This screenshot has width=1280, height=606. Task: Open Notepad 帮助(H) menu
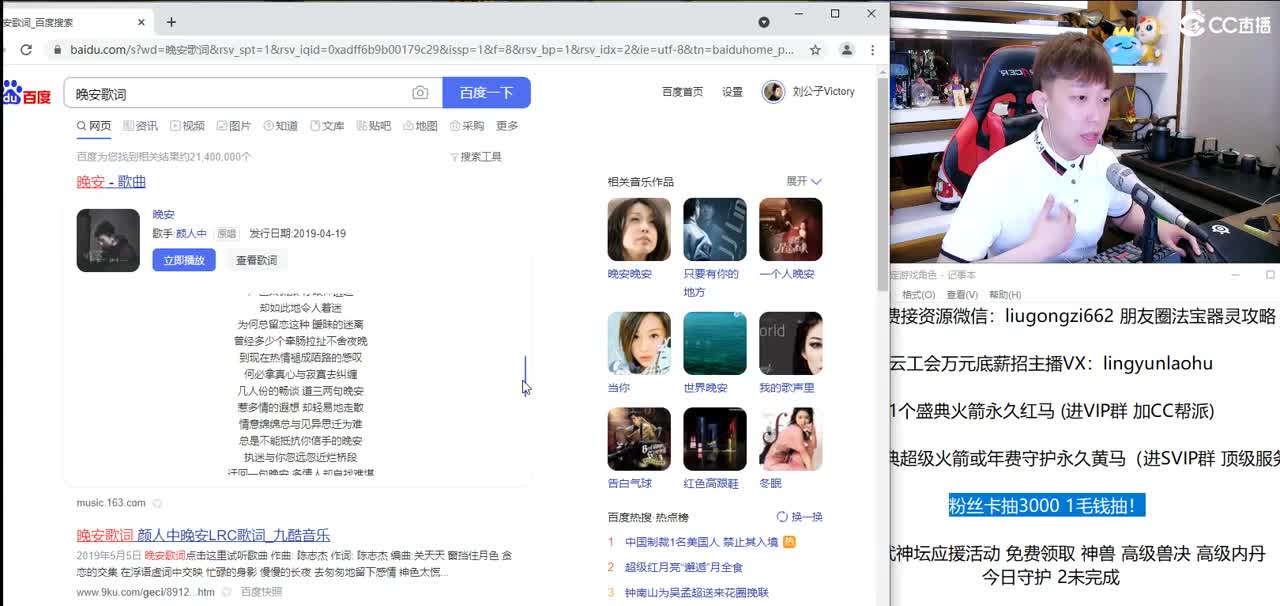[1005, 295]
